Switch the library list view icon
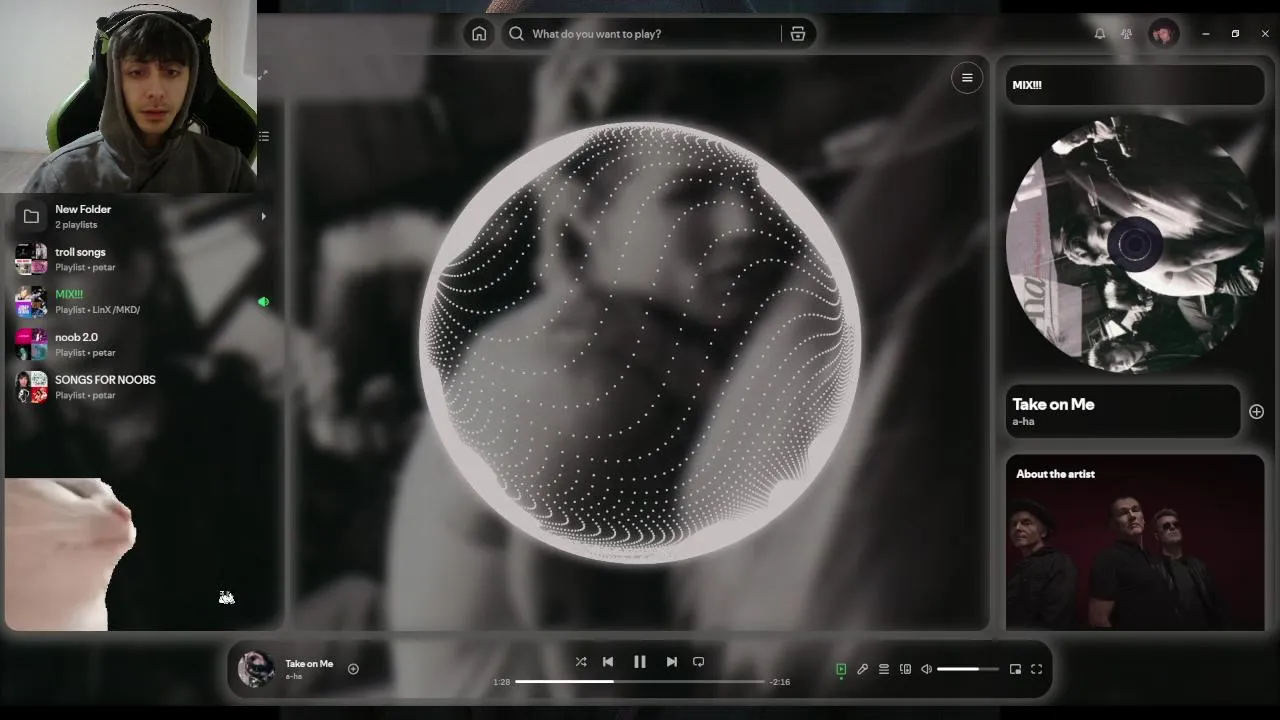Image resolution: width=1280 pixels, height=720 pixels. pyautogui.click(x=264, y=136)
